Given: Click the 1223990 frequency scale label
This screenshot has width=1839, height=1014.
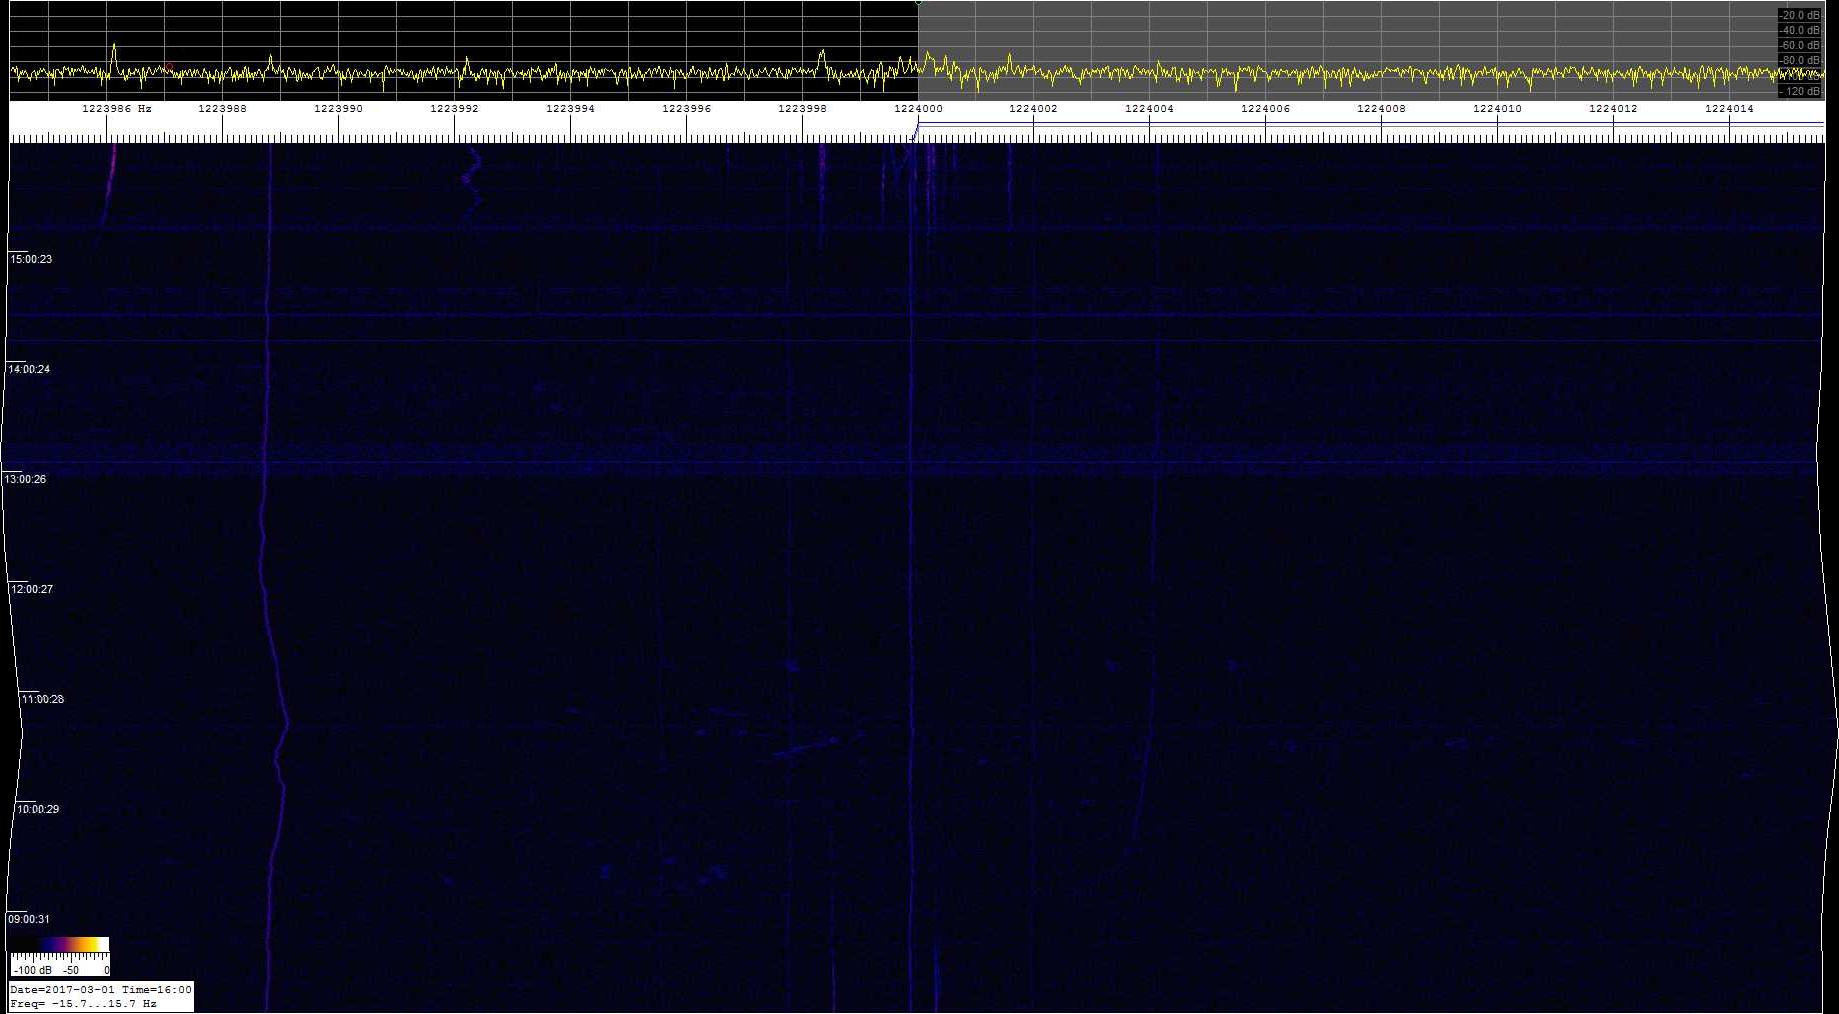Looking at the screenshot, I should [338, 108].
